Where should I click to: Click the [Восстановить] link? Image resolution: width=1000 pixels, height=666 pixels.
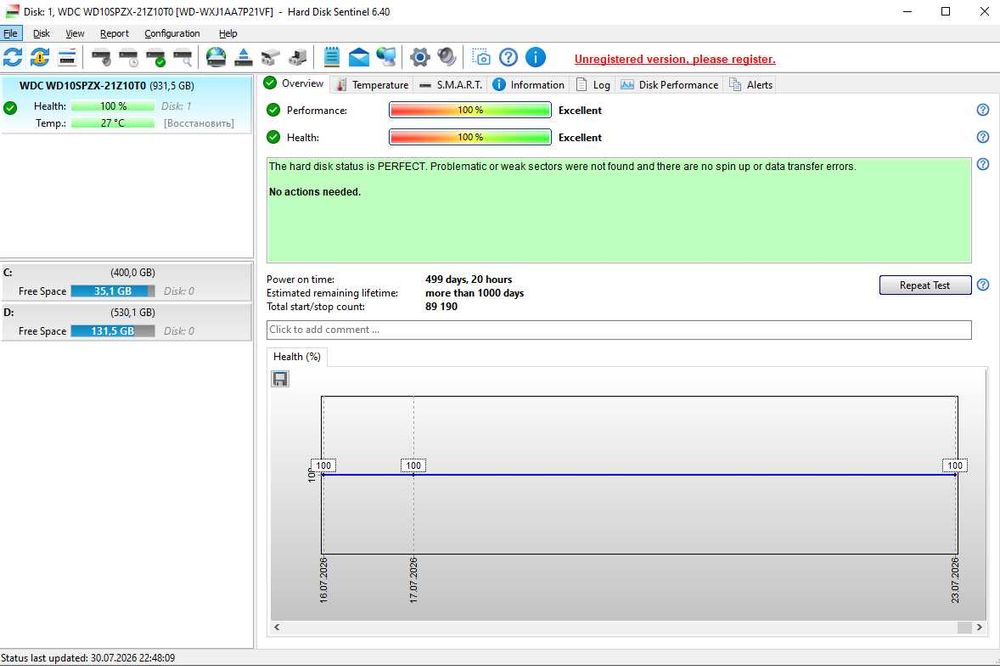point(199,123)
